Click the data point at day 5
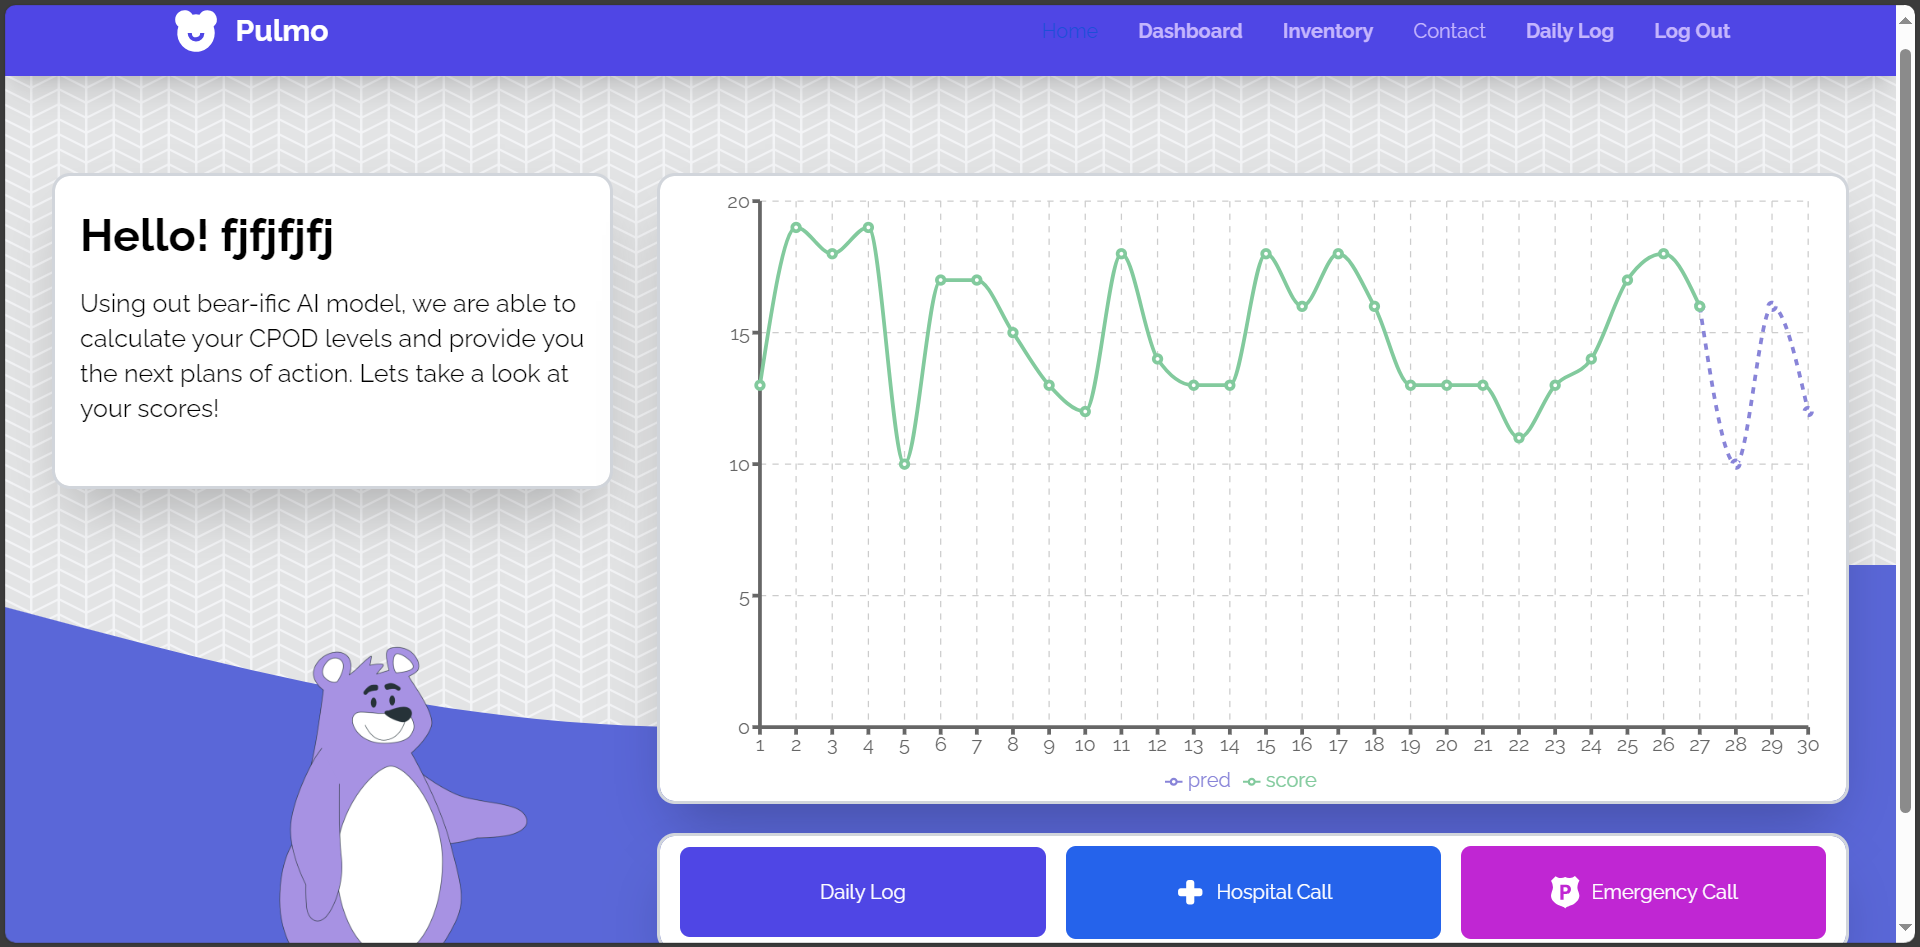The width and height of the screenshot is (1920, 947). pyautogui.click(x=904, y=464)
